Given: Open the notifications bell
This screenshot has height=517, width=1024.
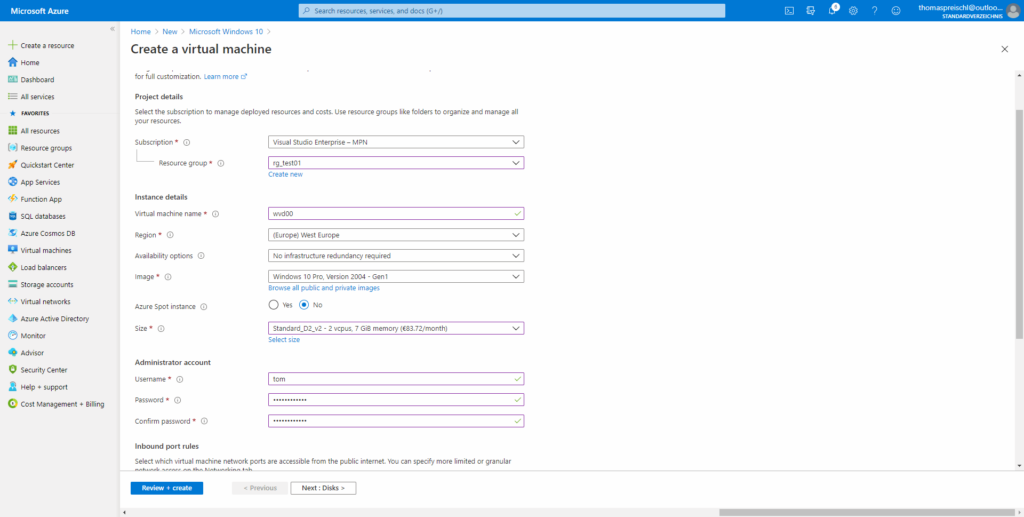Looking at the screenshot, I should 832,10.
